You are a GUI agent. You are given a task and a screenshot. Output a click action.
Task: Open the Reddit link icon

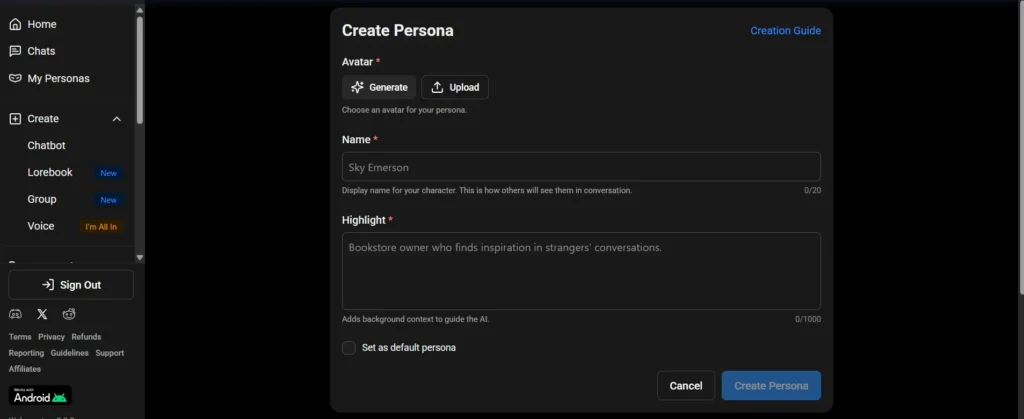[x=69, y=314]
